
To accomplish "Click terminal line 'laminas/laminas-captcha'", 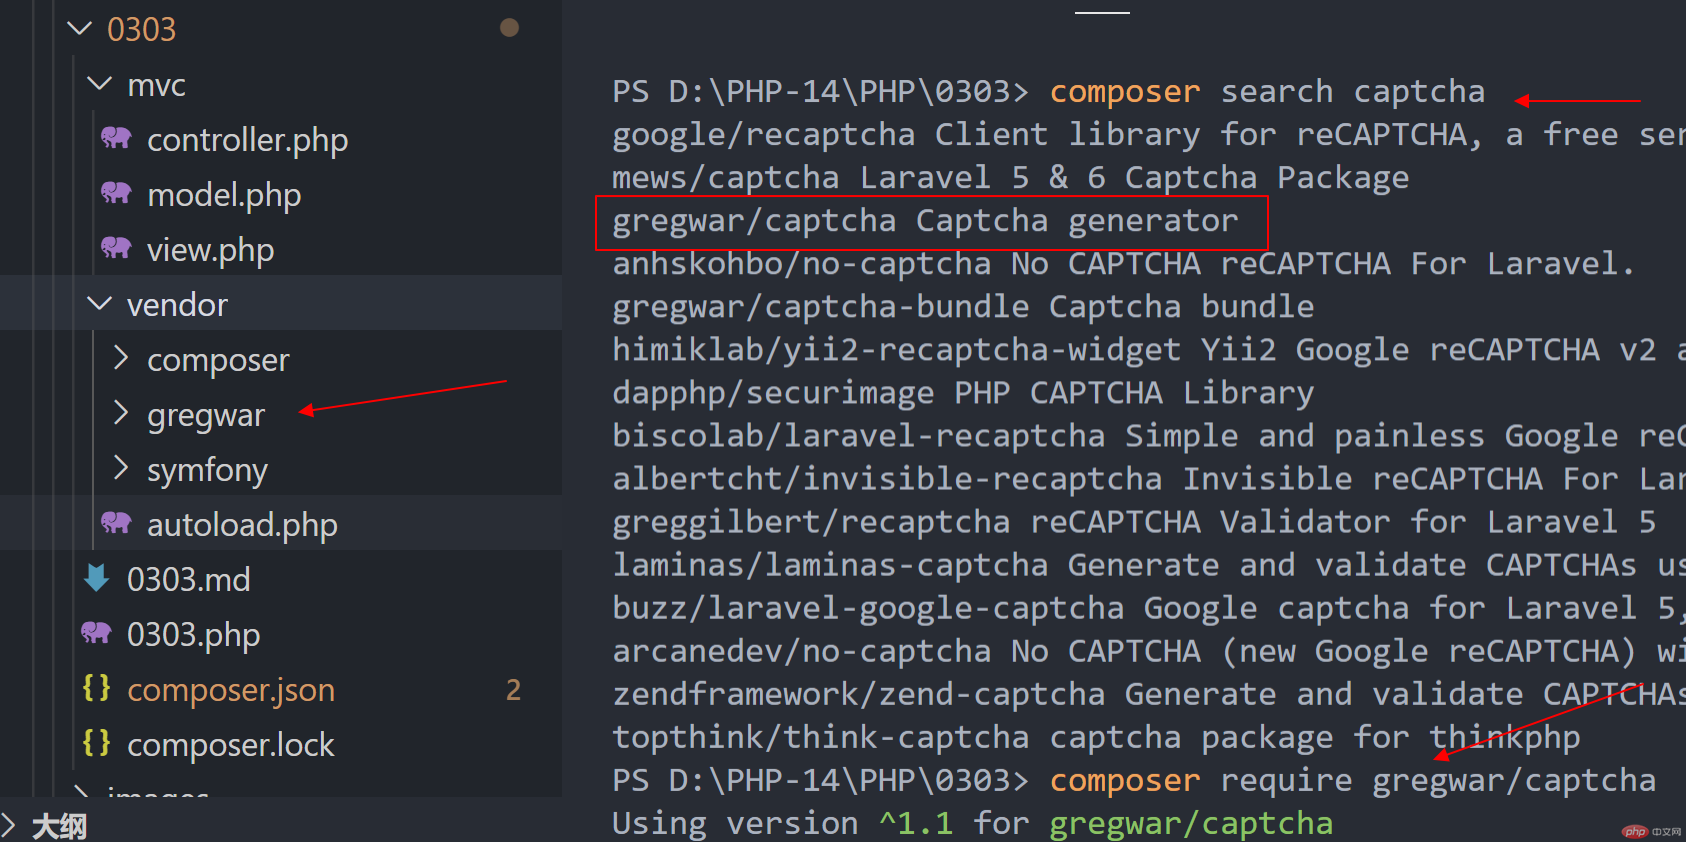I will (x=1149, y=565).
